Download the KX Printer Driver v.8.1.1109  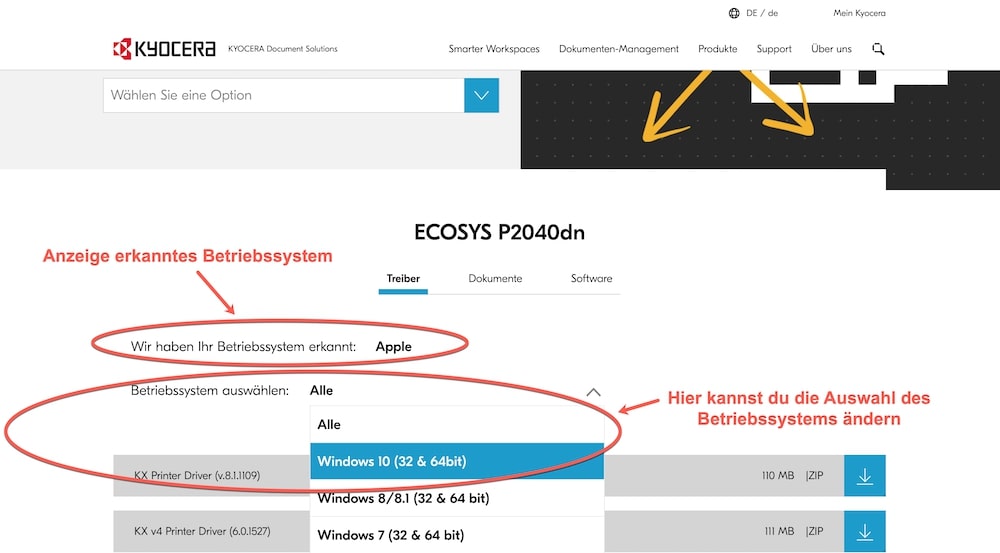coord(864,476)
